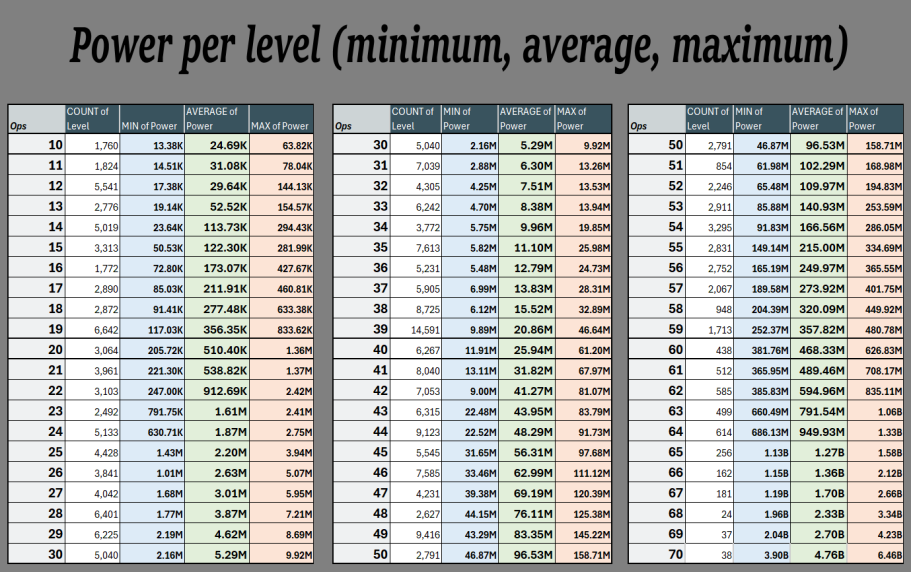Select the 14,591 count cell for level 39
This screenshot has height=572, width=911.
tap(419, 328)
